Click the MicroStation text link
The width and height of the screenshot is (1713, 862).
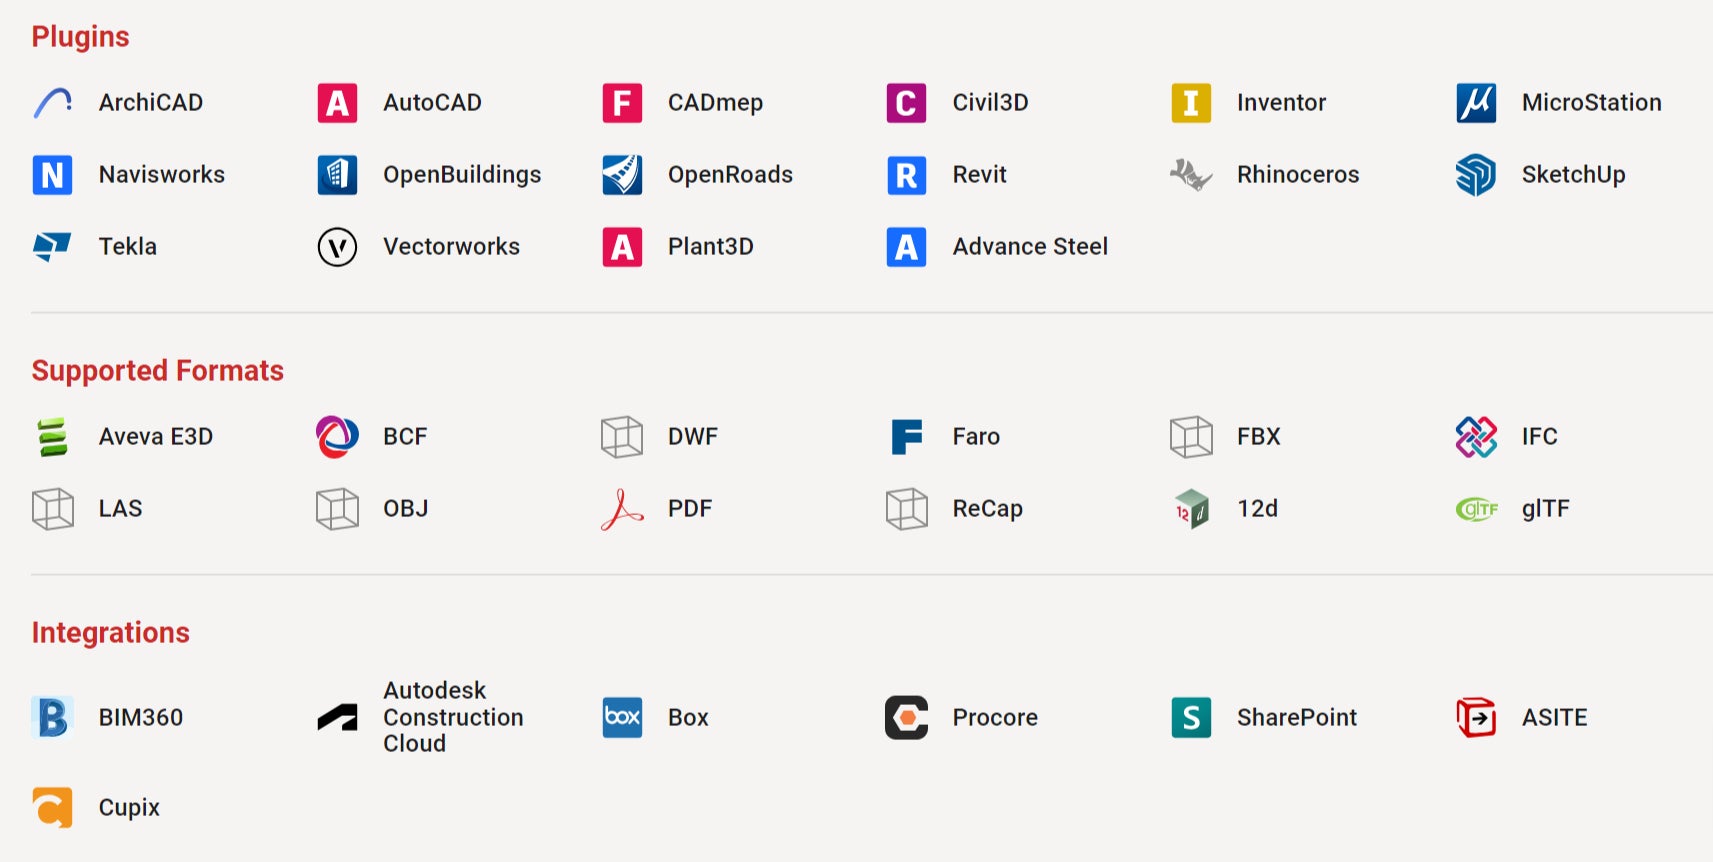point(1591,103)
